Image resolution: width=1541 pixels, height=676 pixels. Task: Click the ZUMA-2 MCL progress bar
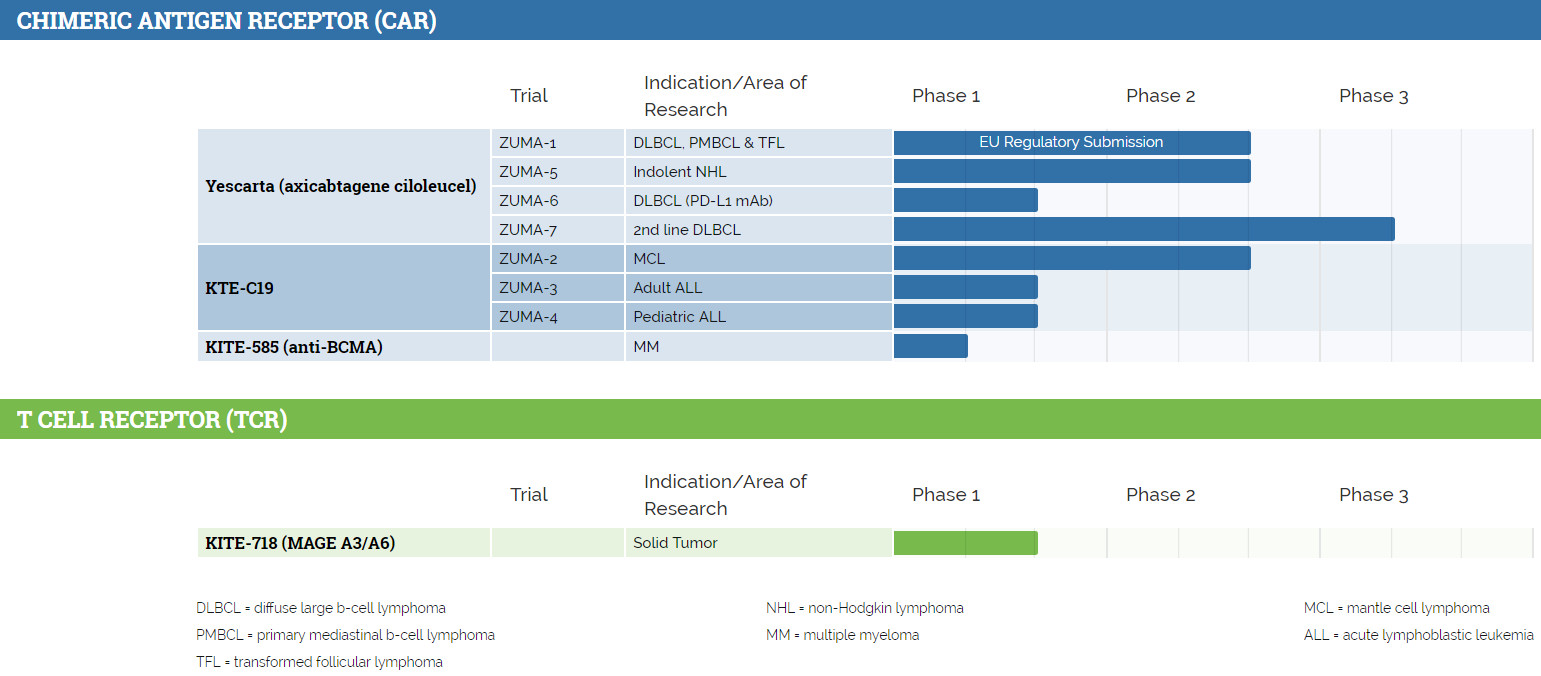click(1072, 259)
